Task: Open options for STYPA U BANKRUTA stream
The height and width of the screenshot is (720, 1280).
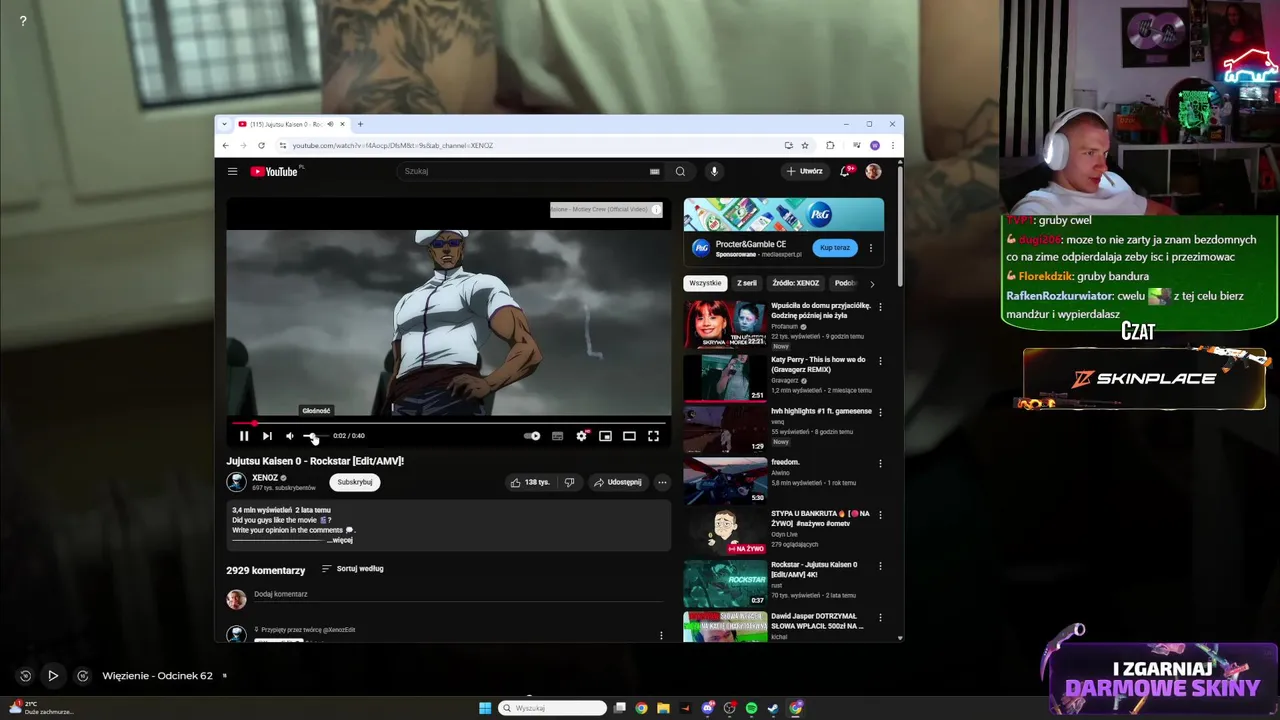Action: tap(880, 515)
